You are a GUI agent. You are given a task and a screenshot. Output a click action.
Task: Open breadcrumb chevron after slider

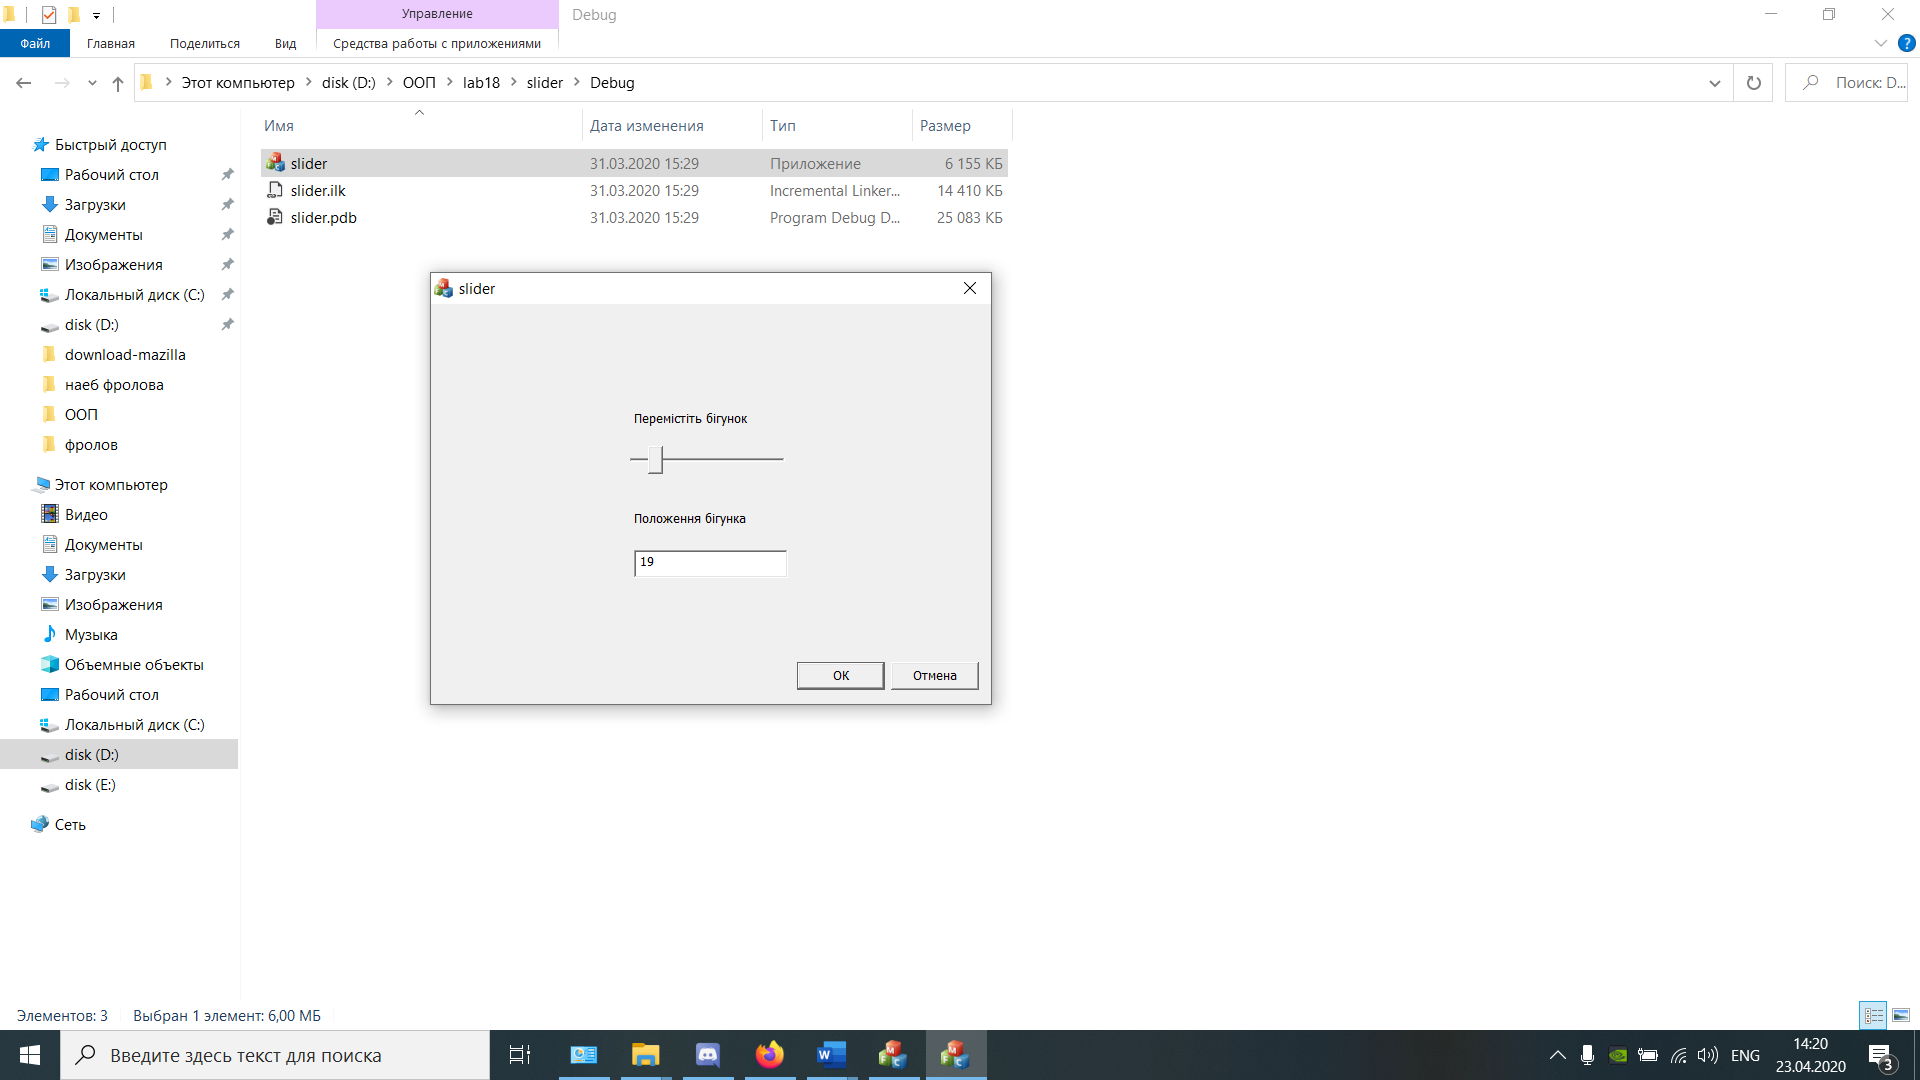[577, 82]
